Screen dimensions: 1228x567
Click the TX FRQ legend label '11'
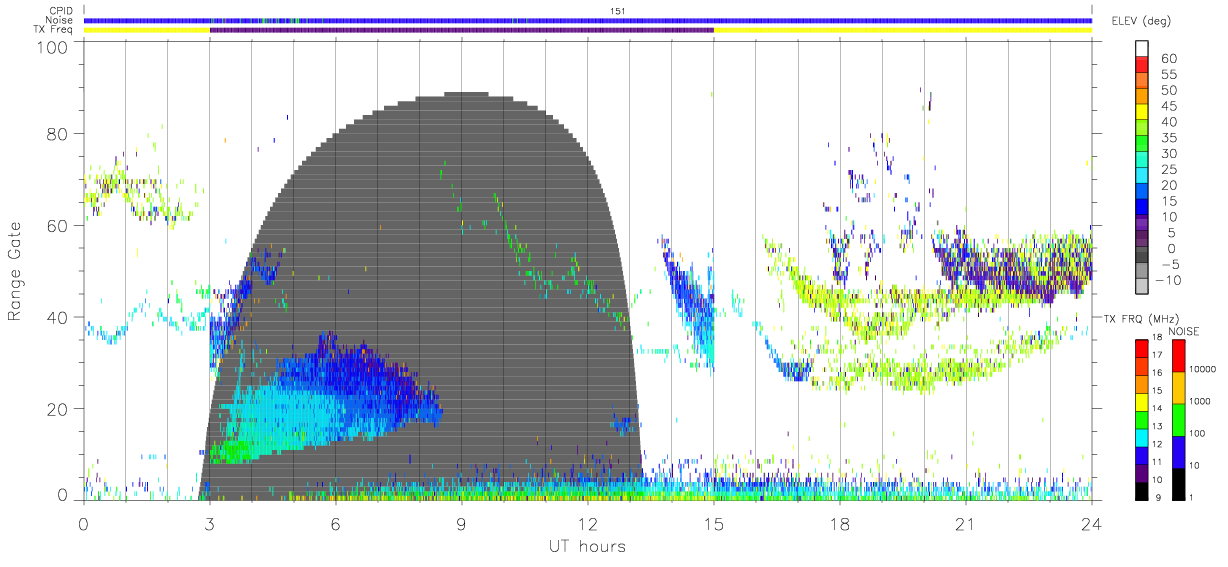tap(1157, 462)
